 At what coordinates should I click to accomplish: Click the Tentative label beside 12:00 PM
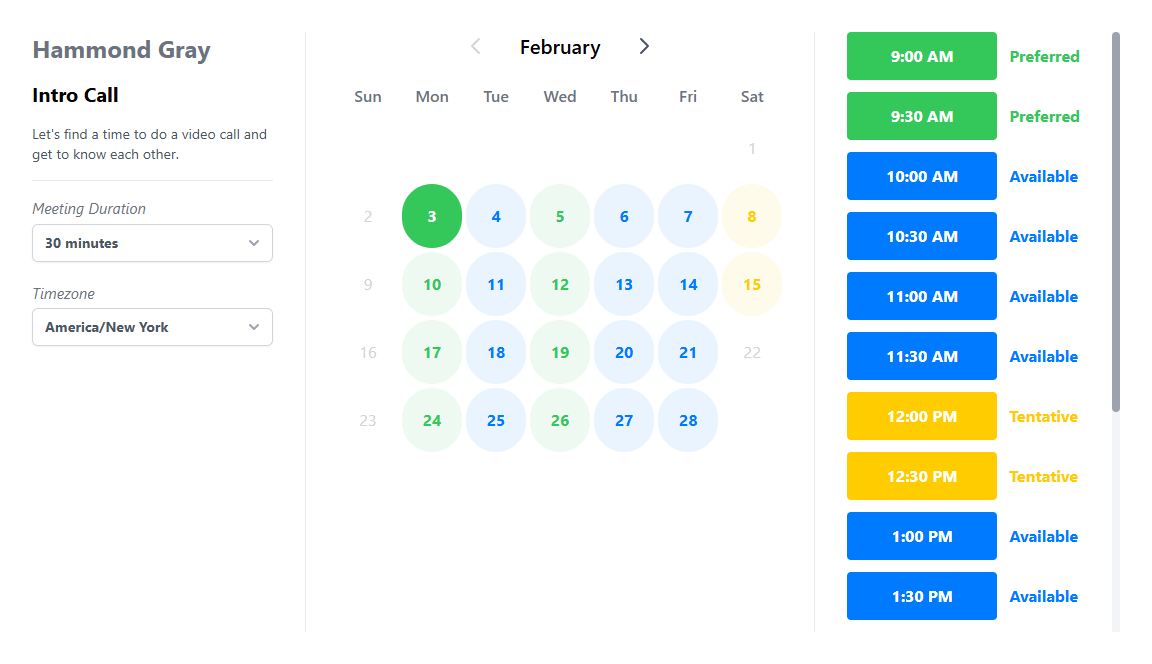pos(1043,416)
